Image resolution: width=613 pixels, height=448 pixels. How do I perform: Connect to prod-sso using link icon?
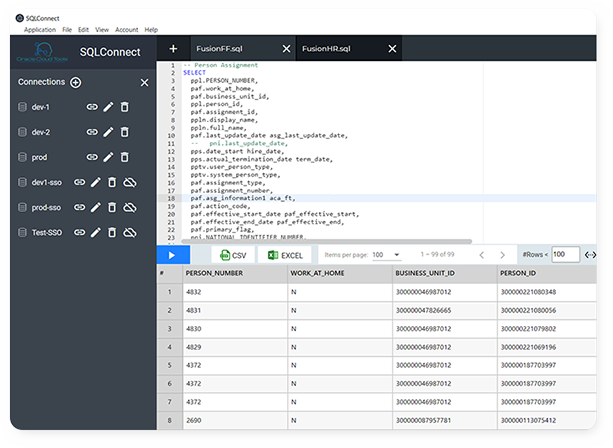79,207
